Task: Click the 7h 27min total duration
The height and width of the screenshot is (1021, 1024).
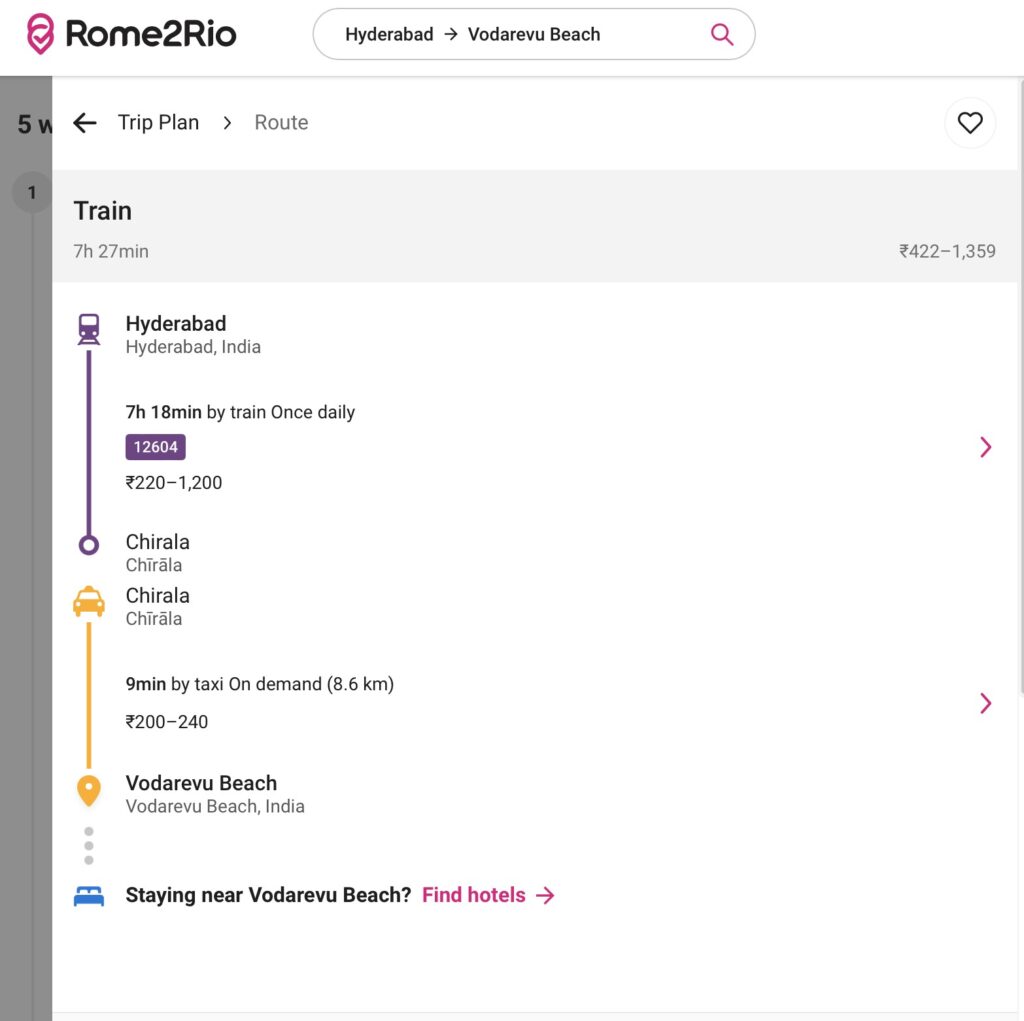Action: point(111,251)
